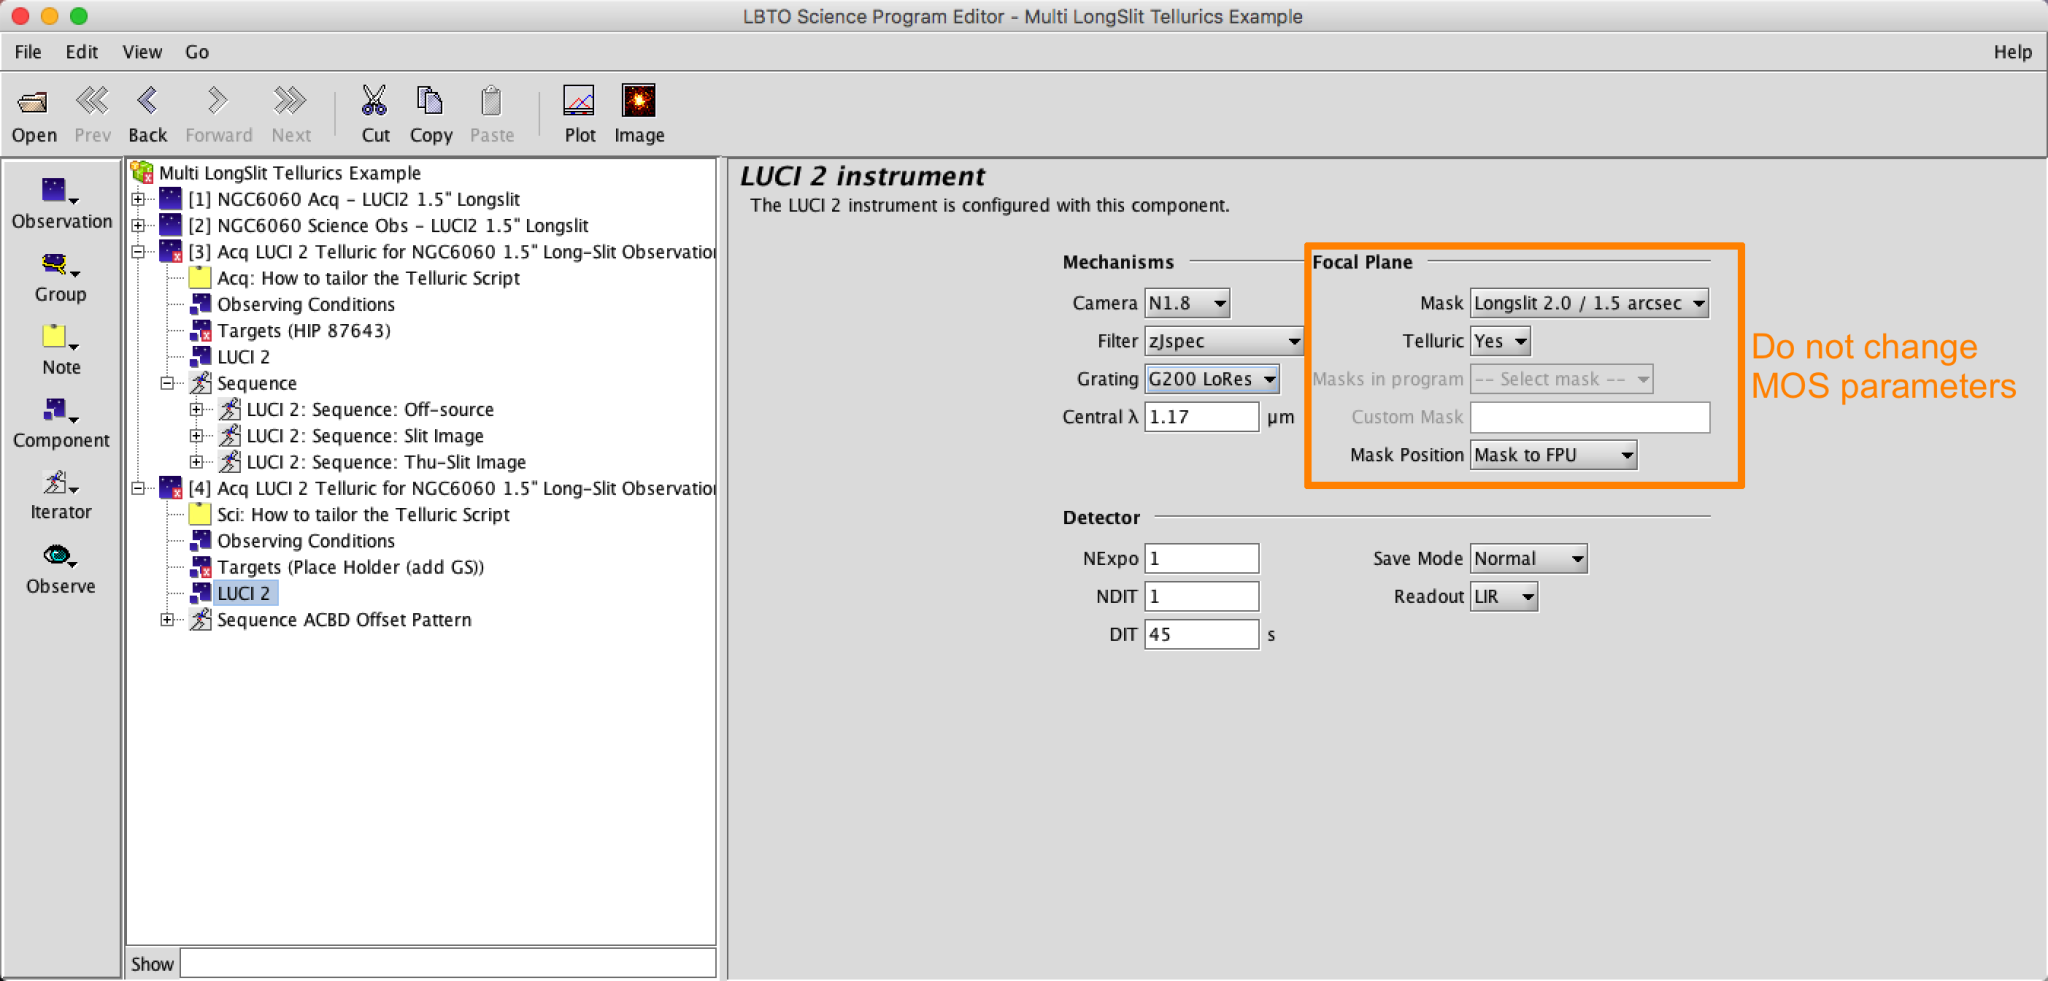The width and height of the screenshot is (2048, 981).
Task: Click the Custom Mask input field
Action: click(x=1589, y=417)
